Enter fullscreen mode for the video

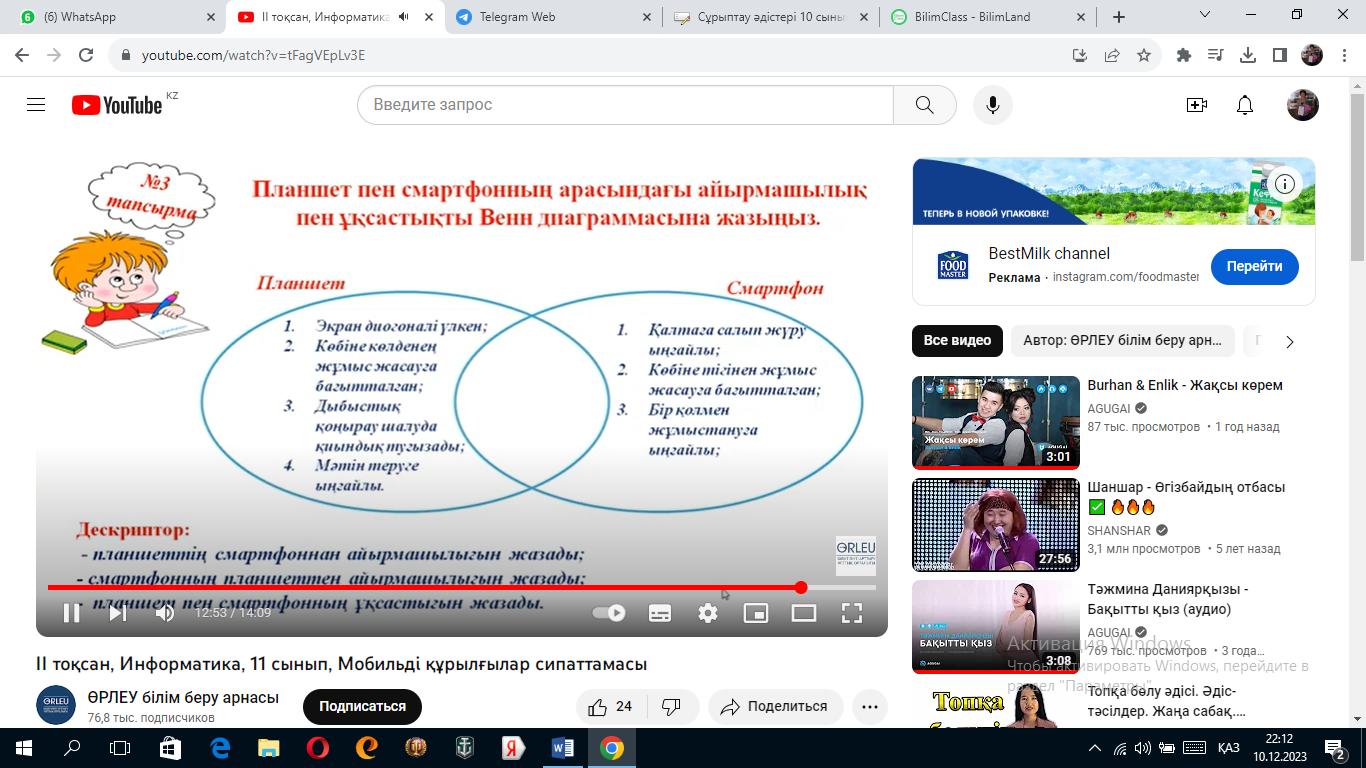(x=851, y=613)
